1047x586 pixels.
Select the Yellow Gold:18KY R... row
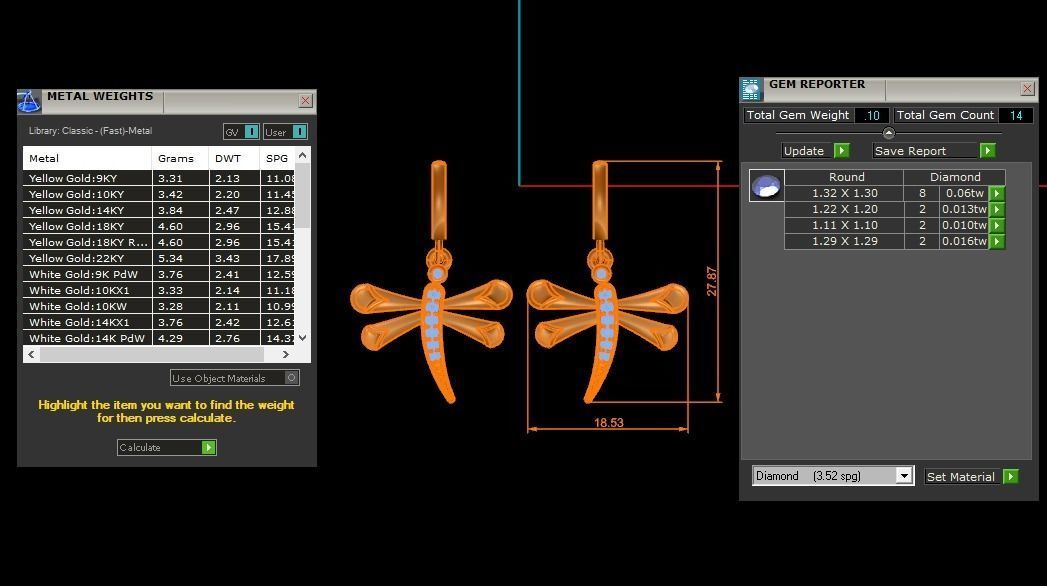tap(159, 242)
